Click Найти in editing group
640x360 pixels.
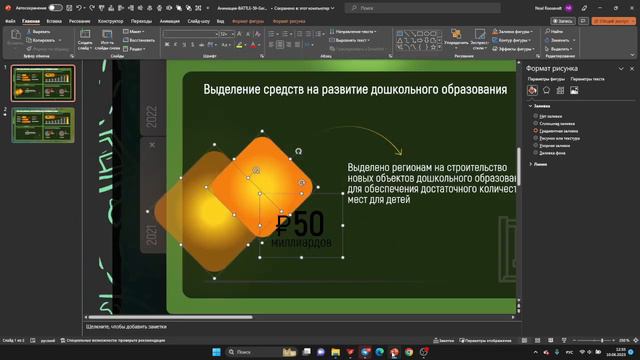click(x=554, y=31)
